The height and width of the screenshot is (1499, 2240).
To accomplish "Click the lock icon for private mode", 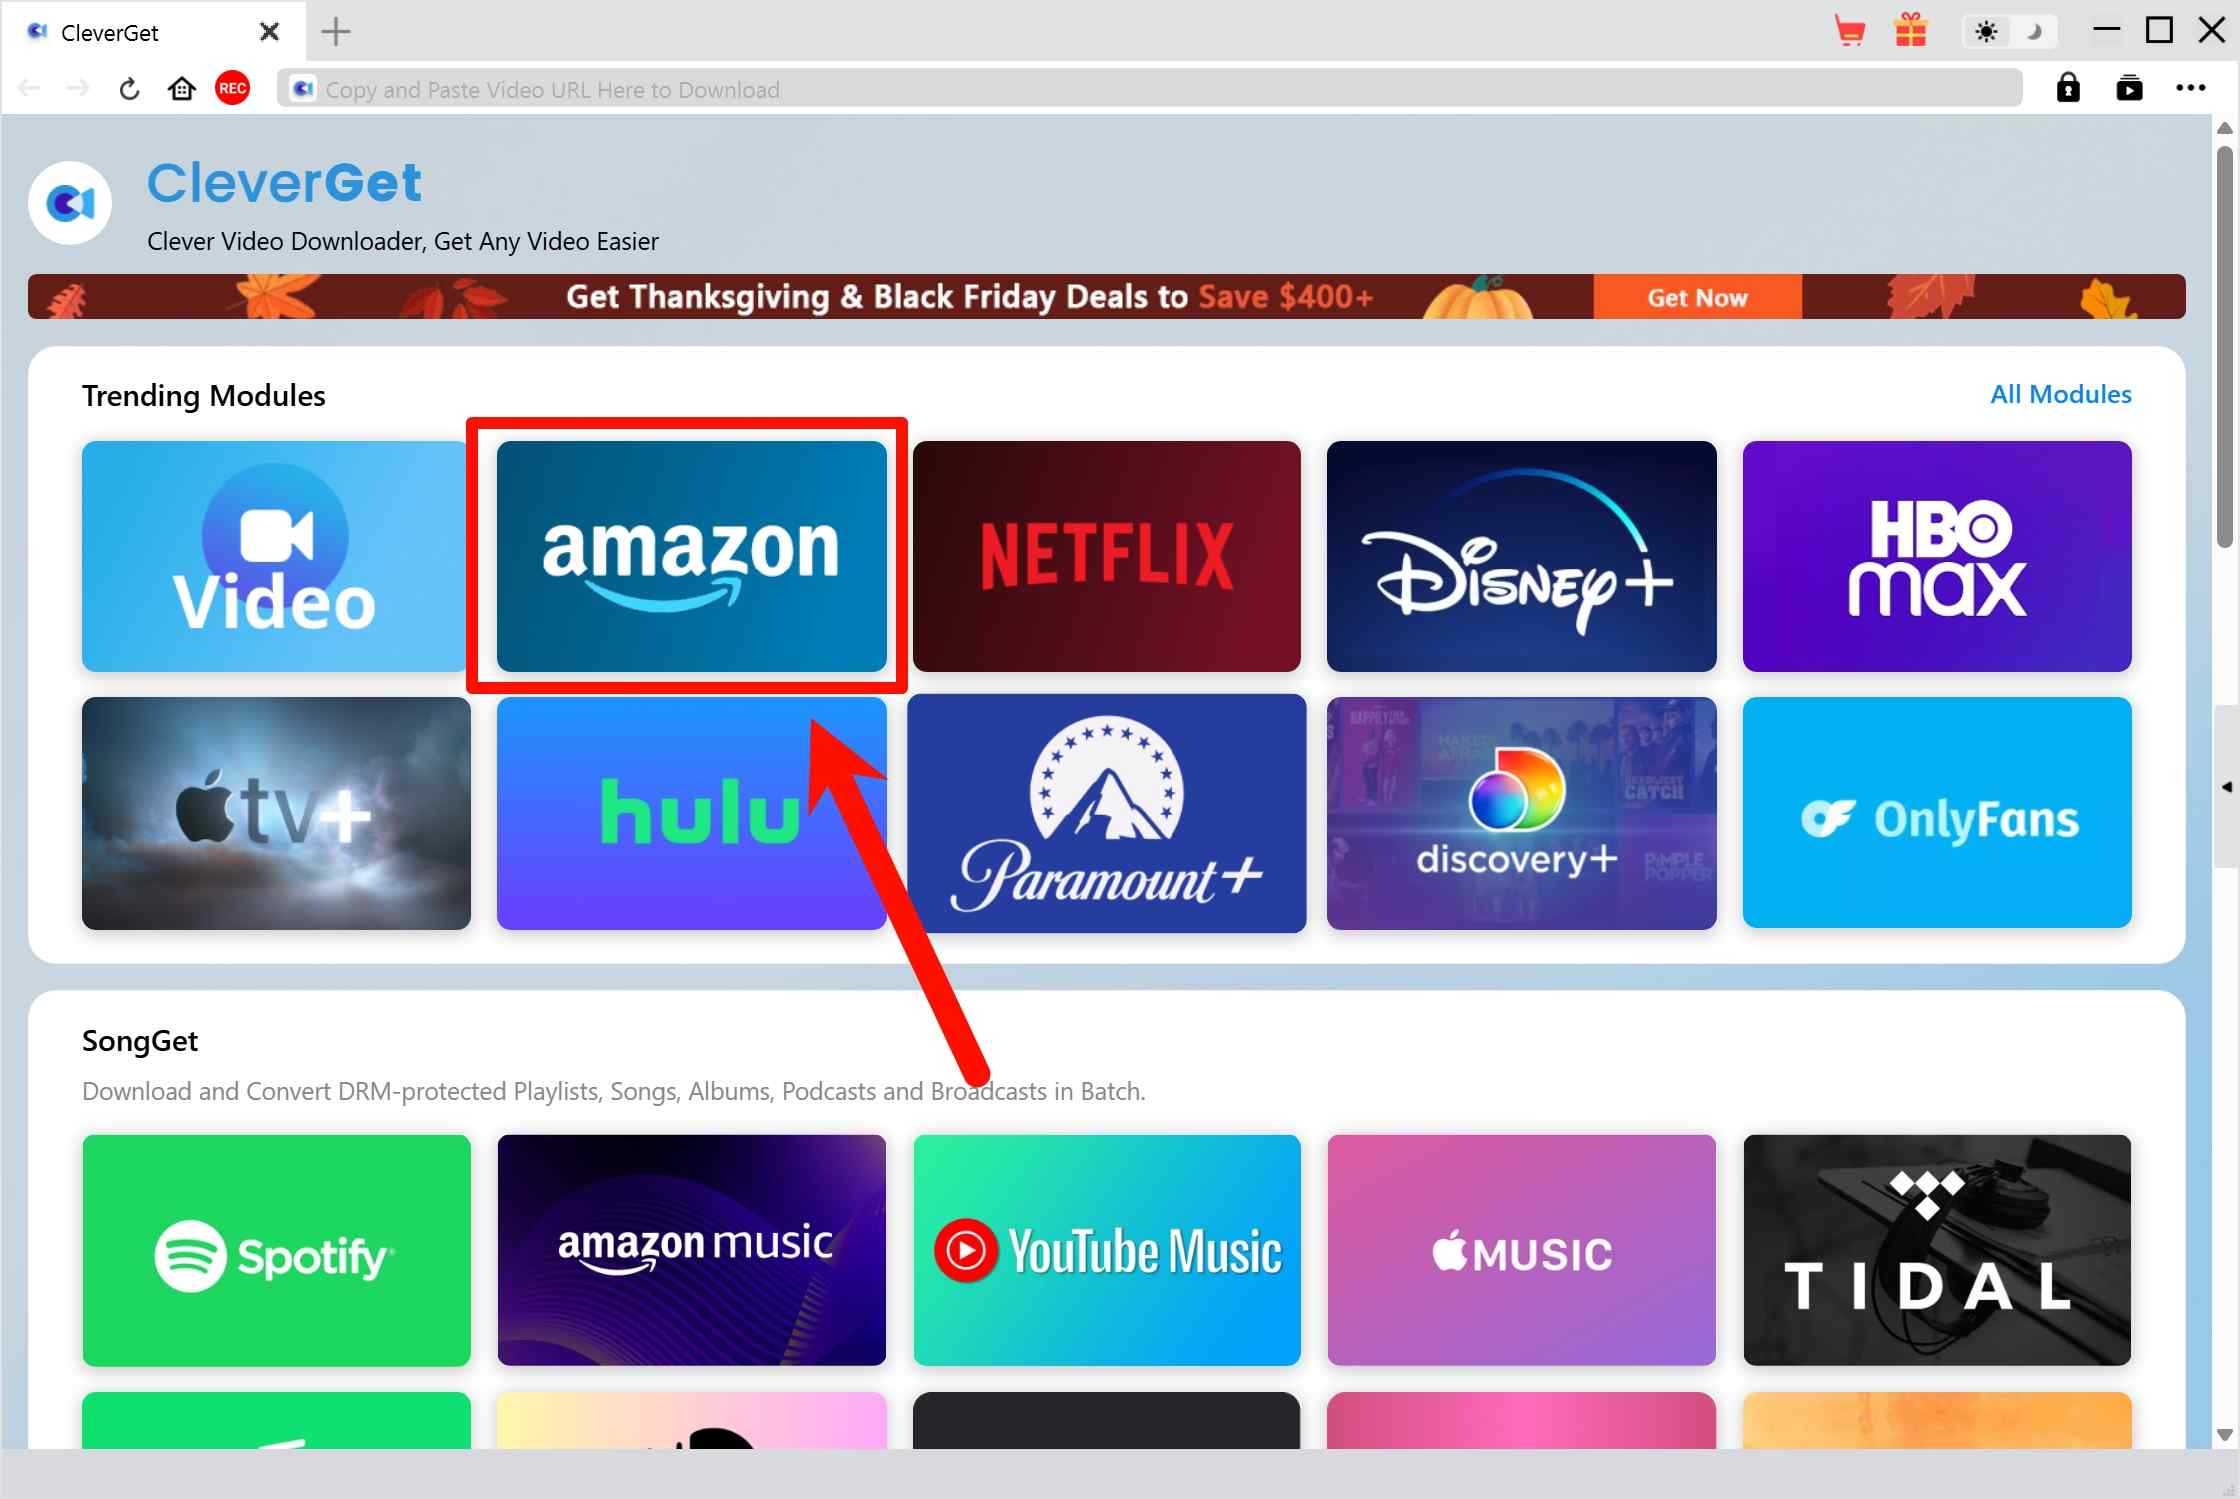I will [2069, 89].
